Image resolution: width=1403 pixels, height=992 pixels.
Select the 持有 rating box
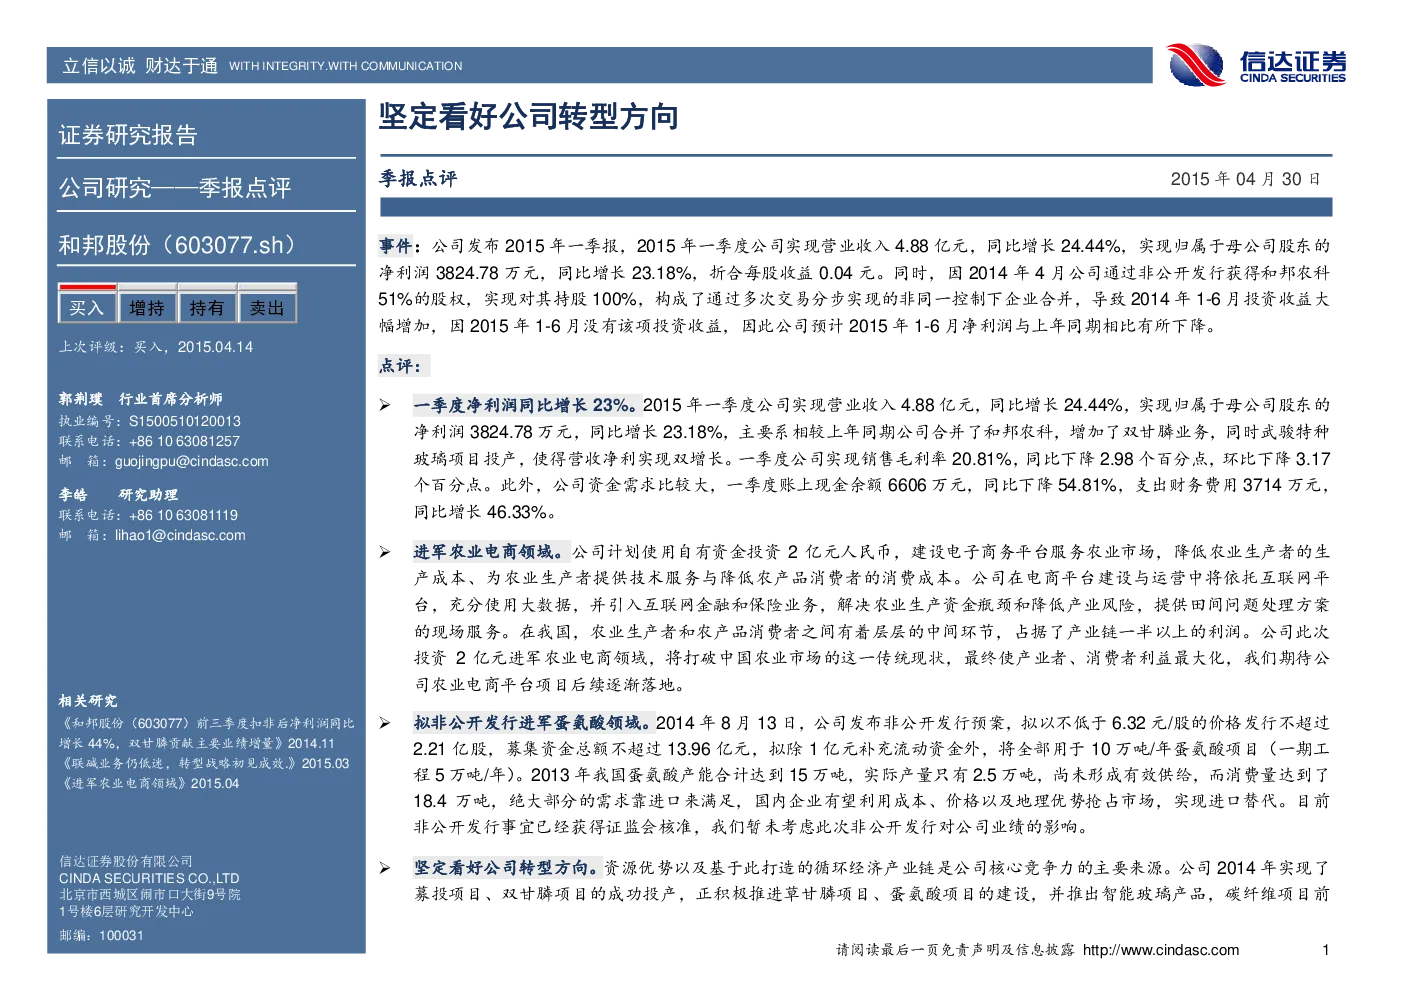207,308
